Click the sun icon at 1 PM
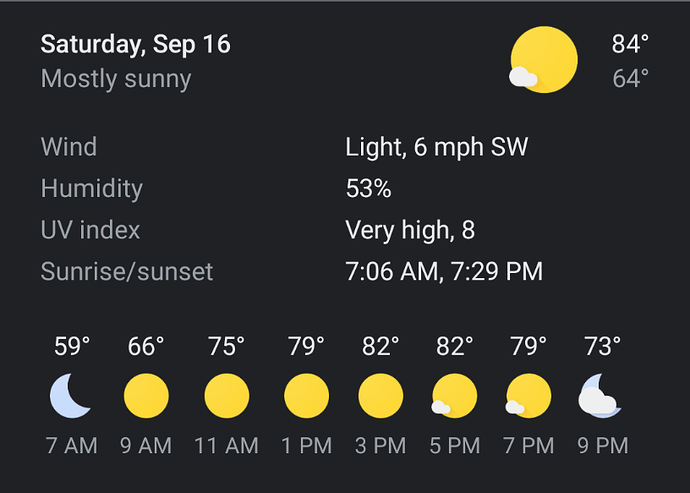 [306, 396]
